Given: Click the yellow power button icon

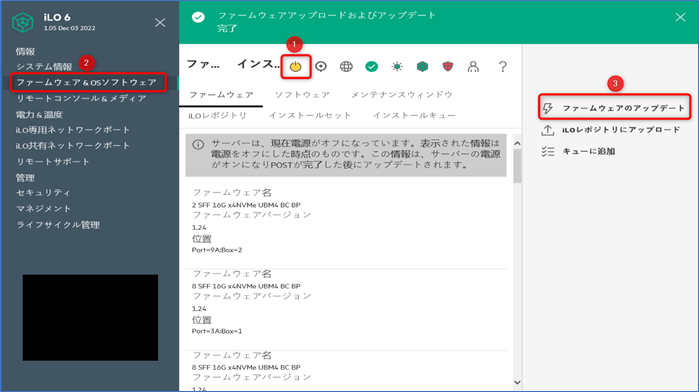Looking at the screenshot, I should [x=296, y=66].
